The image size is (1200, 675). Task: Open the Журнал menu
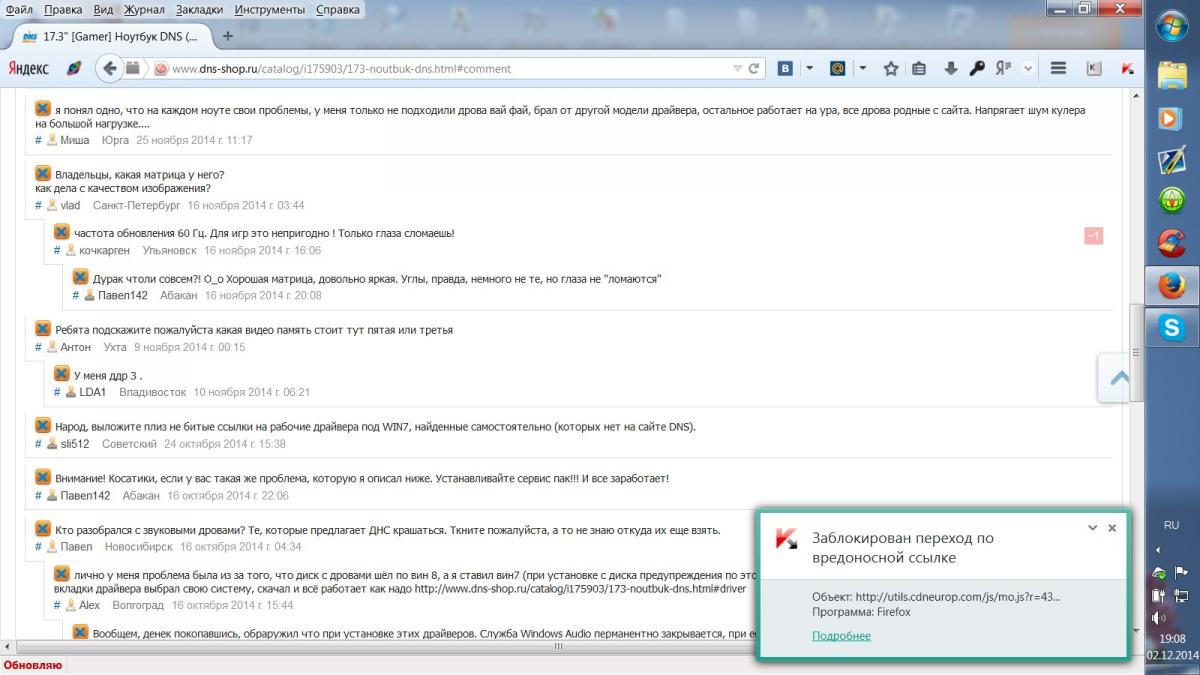(x=145, y=9)
